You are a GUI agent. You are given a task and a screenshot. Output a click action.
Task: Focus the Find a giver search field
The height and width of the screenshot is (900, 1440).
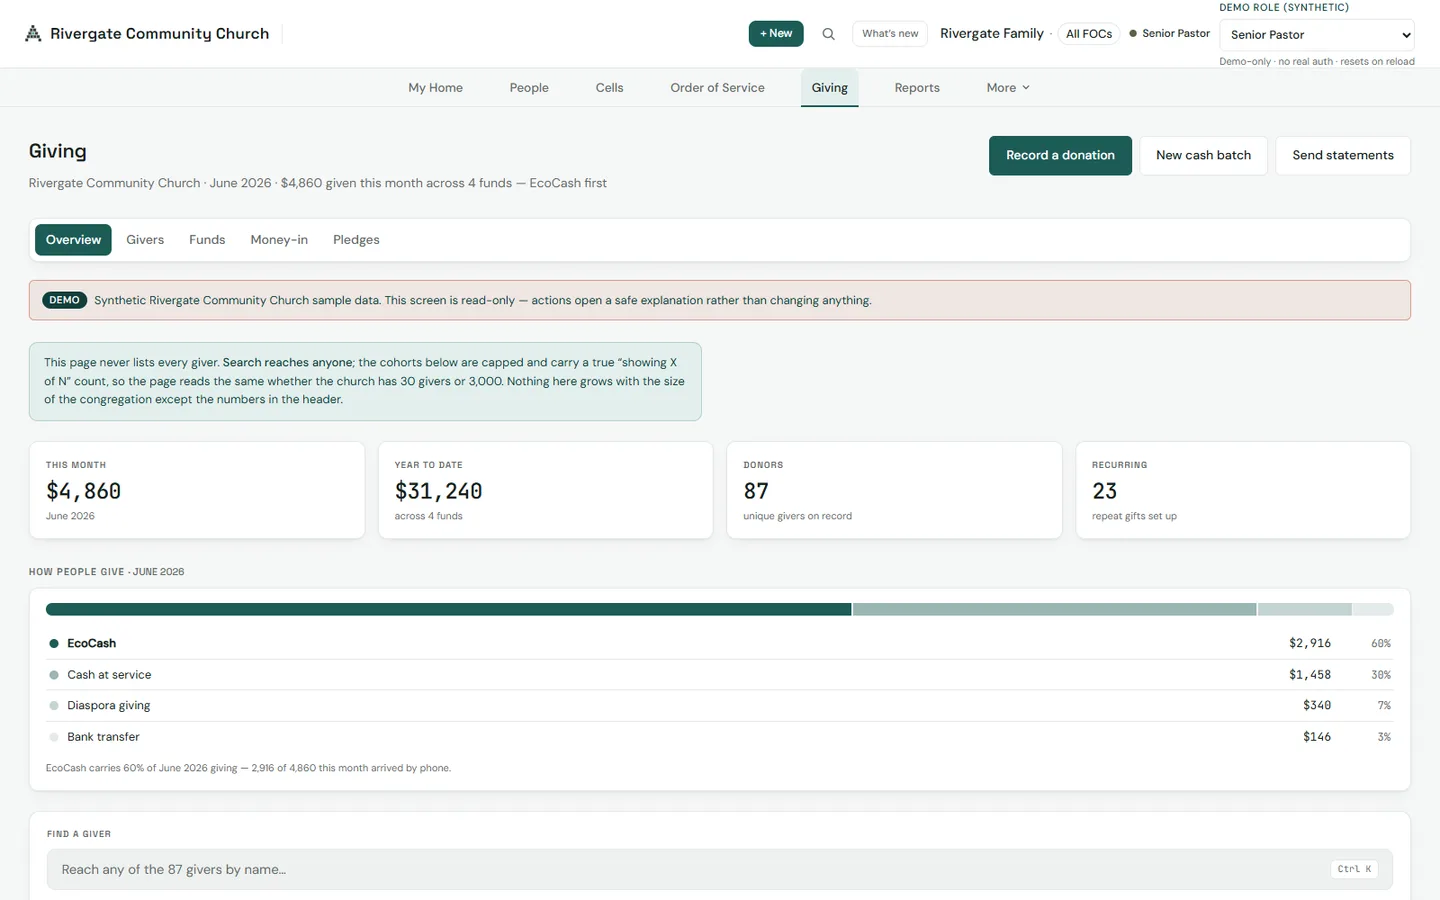(x=719, y=870)
